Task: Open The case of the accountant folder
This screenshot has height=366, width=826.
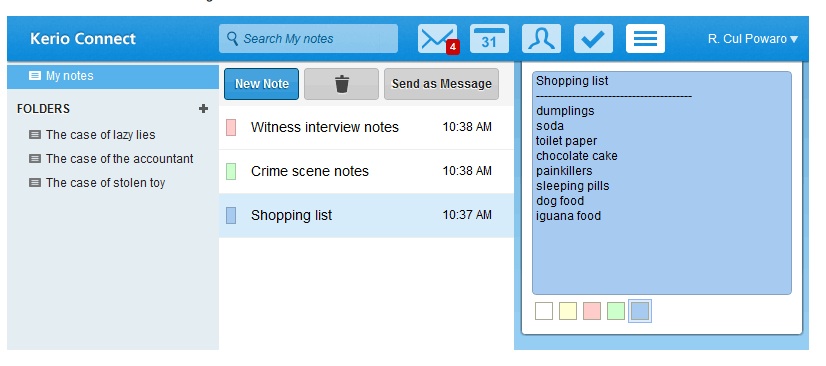Action: tap(120, 159)
